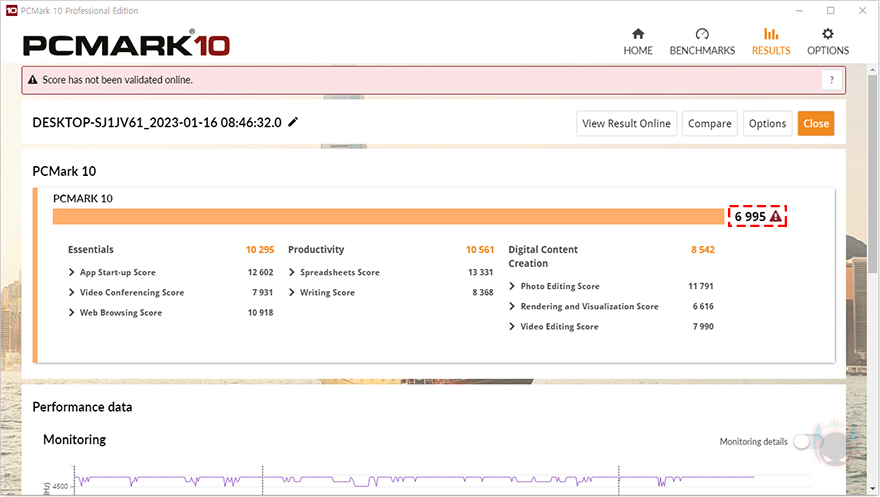Click the Digital Content Creation heading
The image size is (880, 497).
543,256
